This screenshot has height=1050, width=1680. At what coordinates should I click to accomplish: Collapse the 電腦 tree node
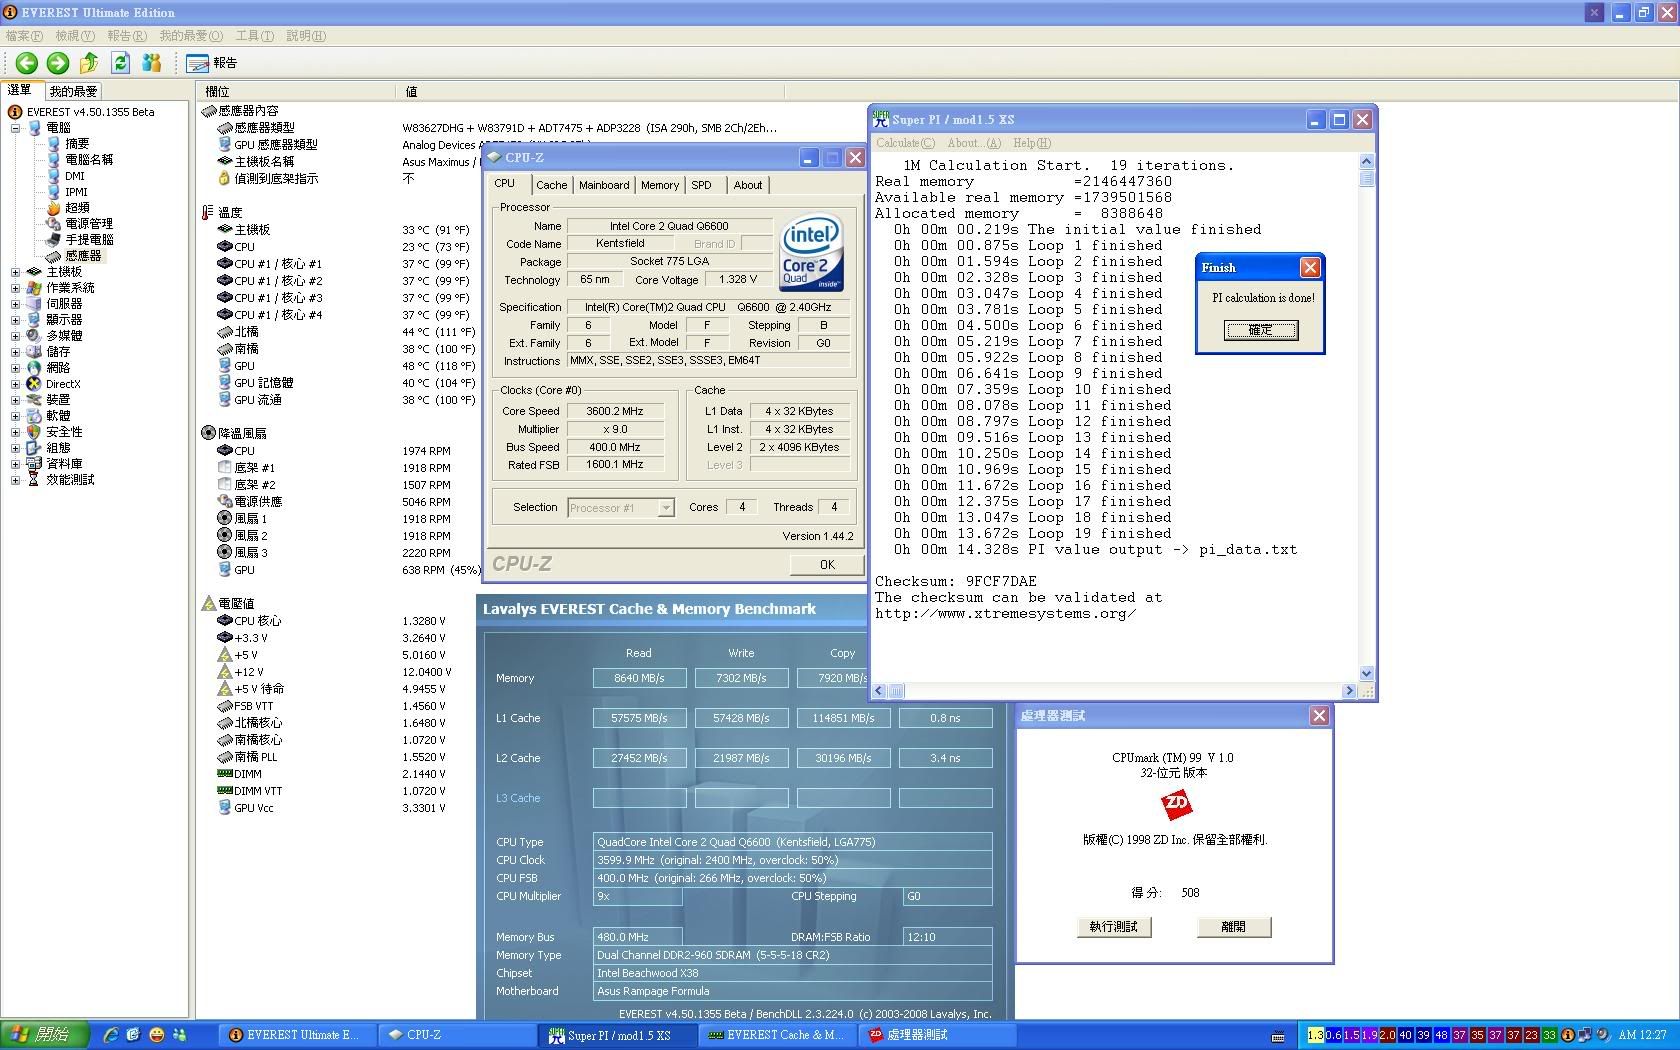(x=15, y=128)
